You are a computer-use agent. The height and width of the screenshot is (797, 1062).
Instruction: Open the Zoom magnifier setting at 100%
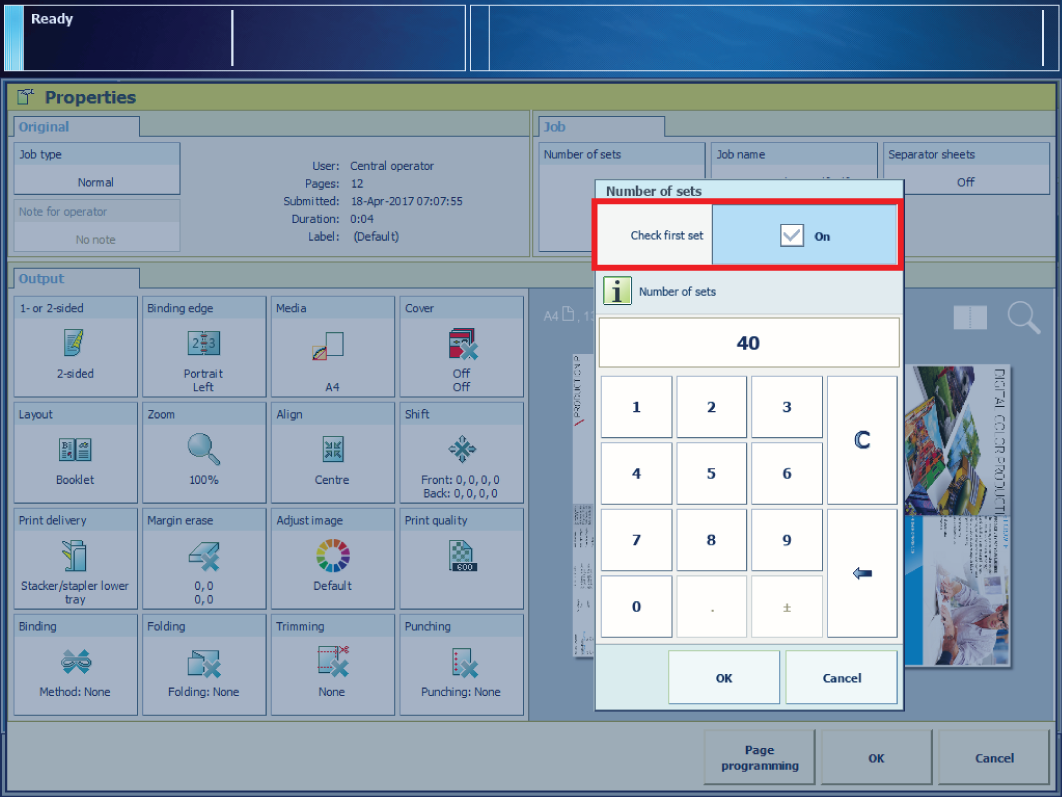(x=204, y=450)
